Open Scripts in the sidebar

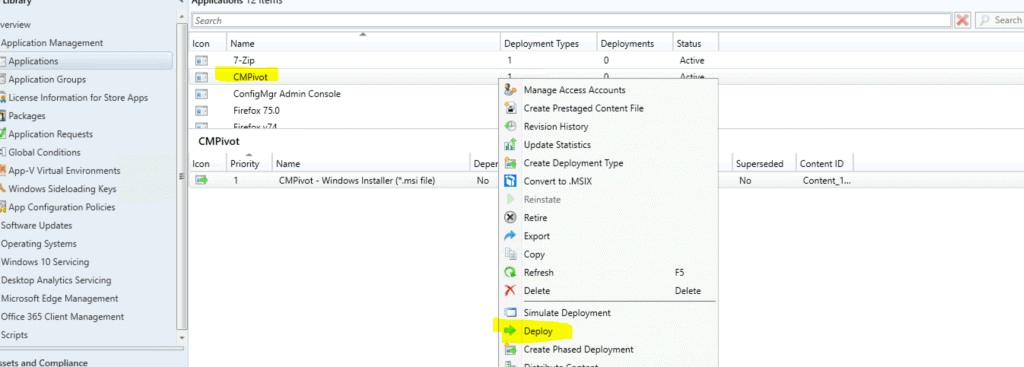tap(14, 335)
